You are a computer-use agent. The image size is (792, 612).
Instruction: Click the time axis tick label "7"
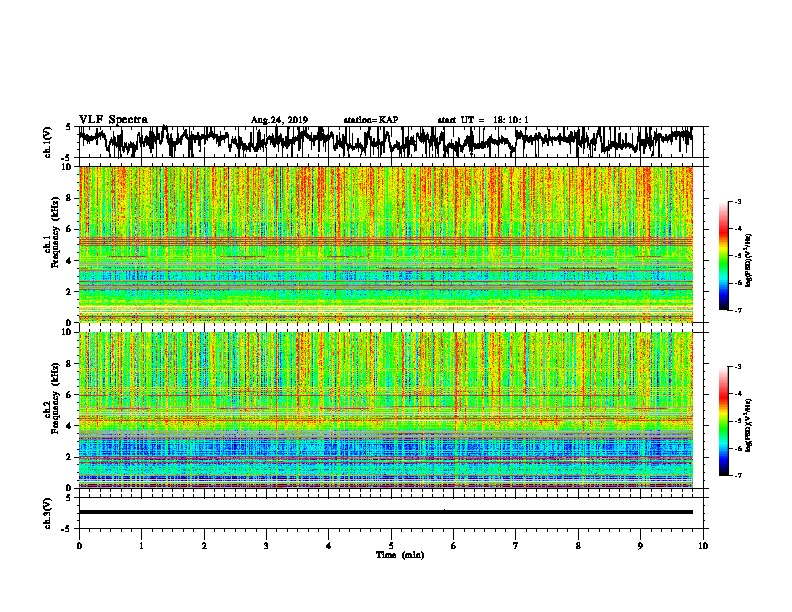point(516,545)
